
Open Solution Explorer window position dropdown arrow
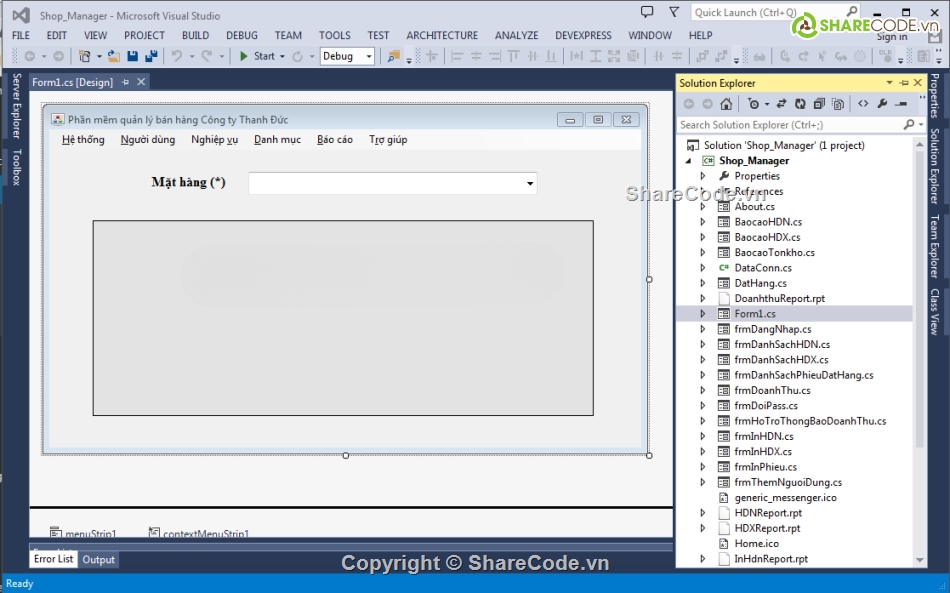889,82
